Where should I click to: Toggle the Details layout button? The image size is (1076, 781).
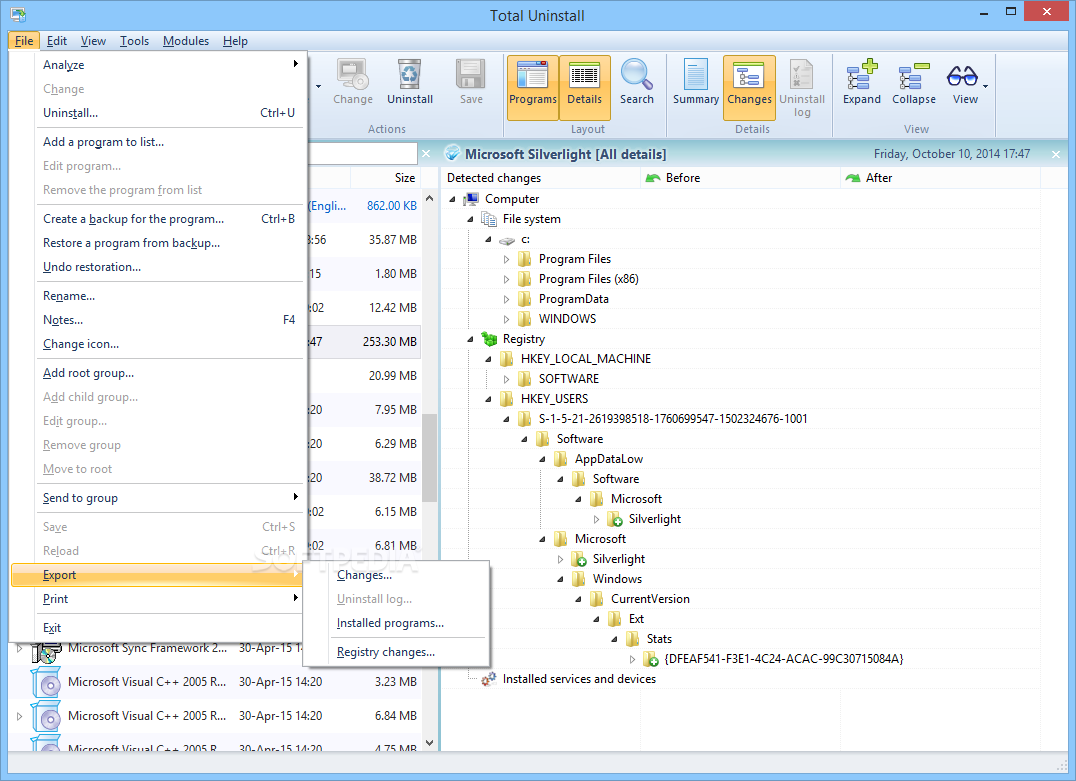tap(584, 88)
